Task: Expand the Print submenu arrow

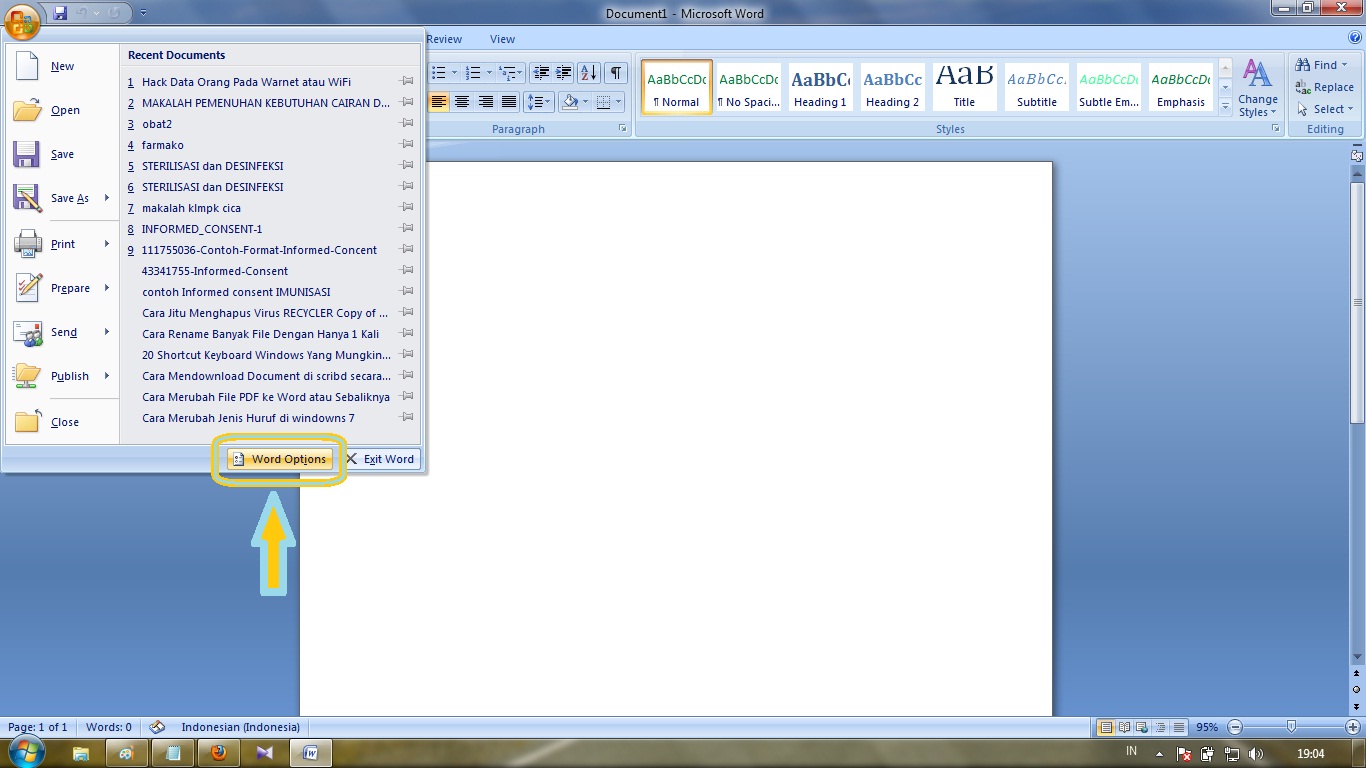Action: click(107, 244)
